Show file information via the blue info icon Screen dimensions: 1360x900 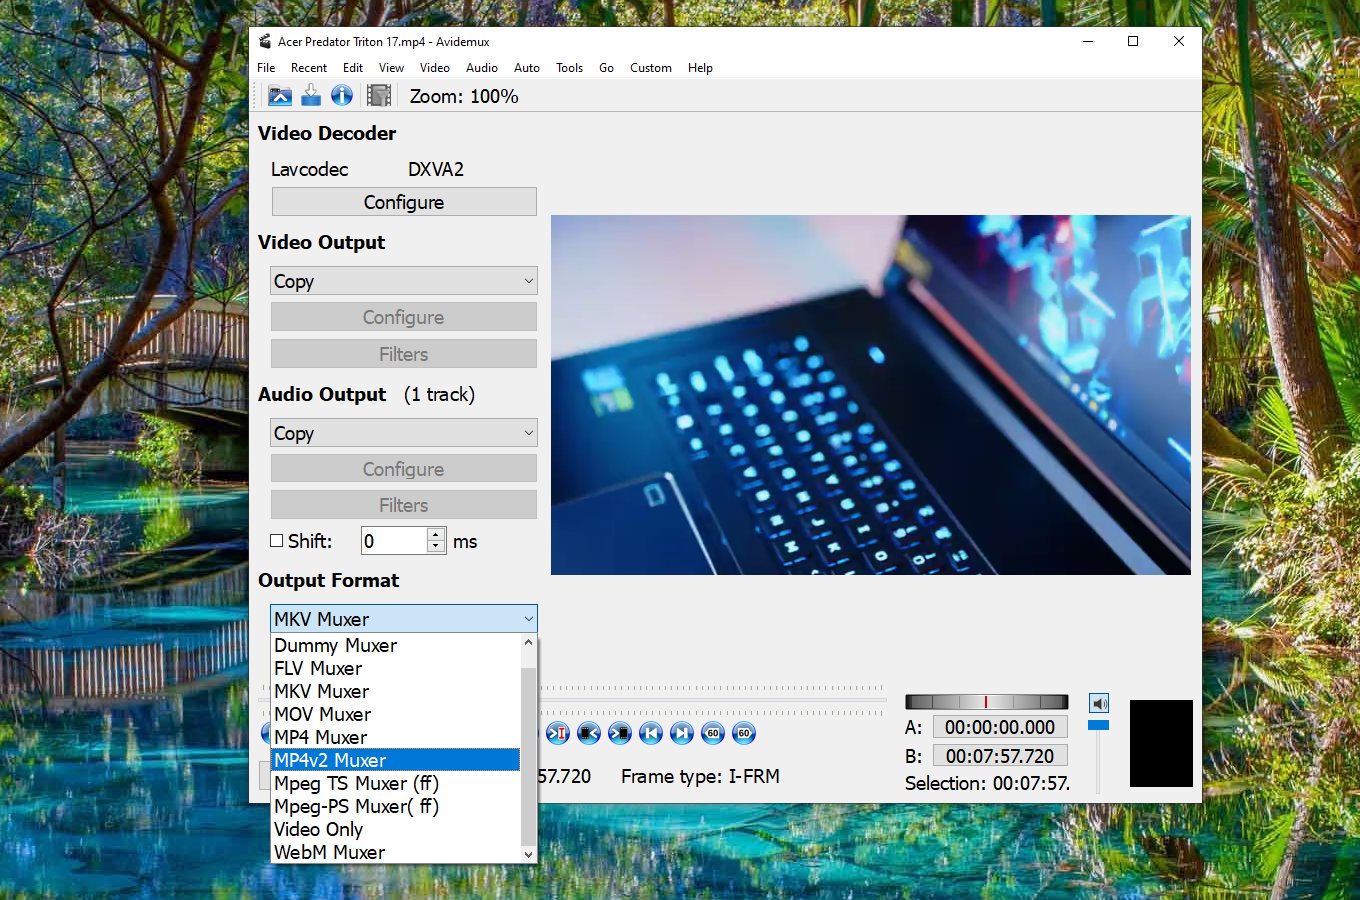point(342,96)
